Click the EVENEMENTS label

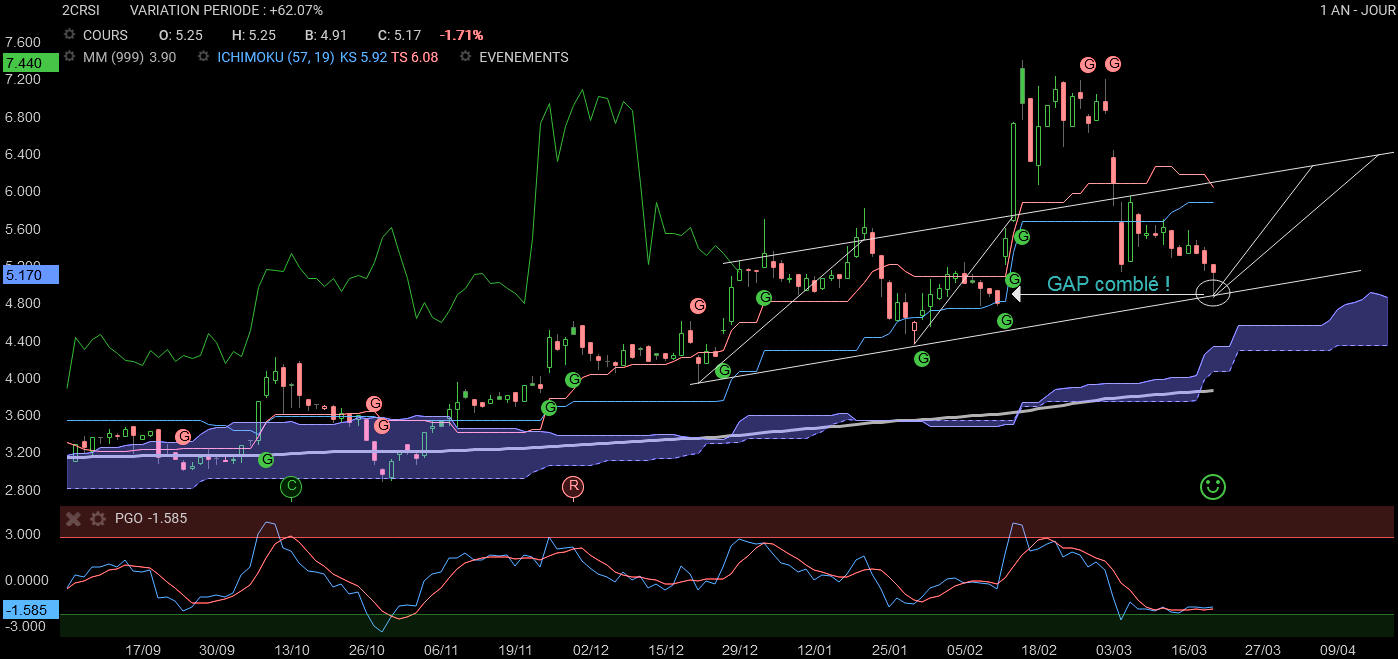524,57
